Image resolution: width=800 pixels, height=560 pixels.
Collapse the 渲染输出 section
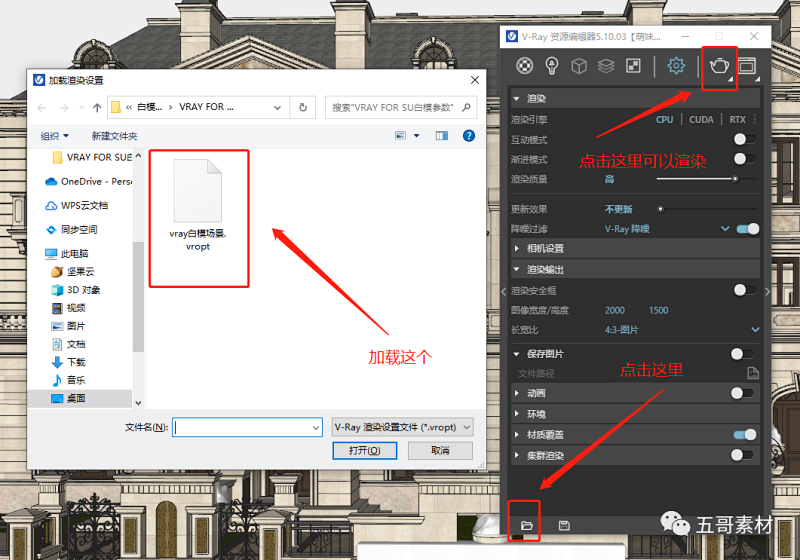pos(516,269)
